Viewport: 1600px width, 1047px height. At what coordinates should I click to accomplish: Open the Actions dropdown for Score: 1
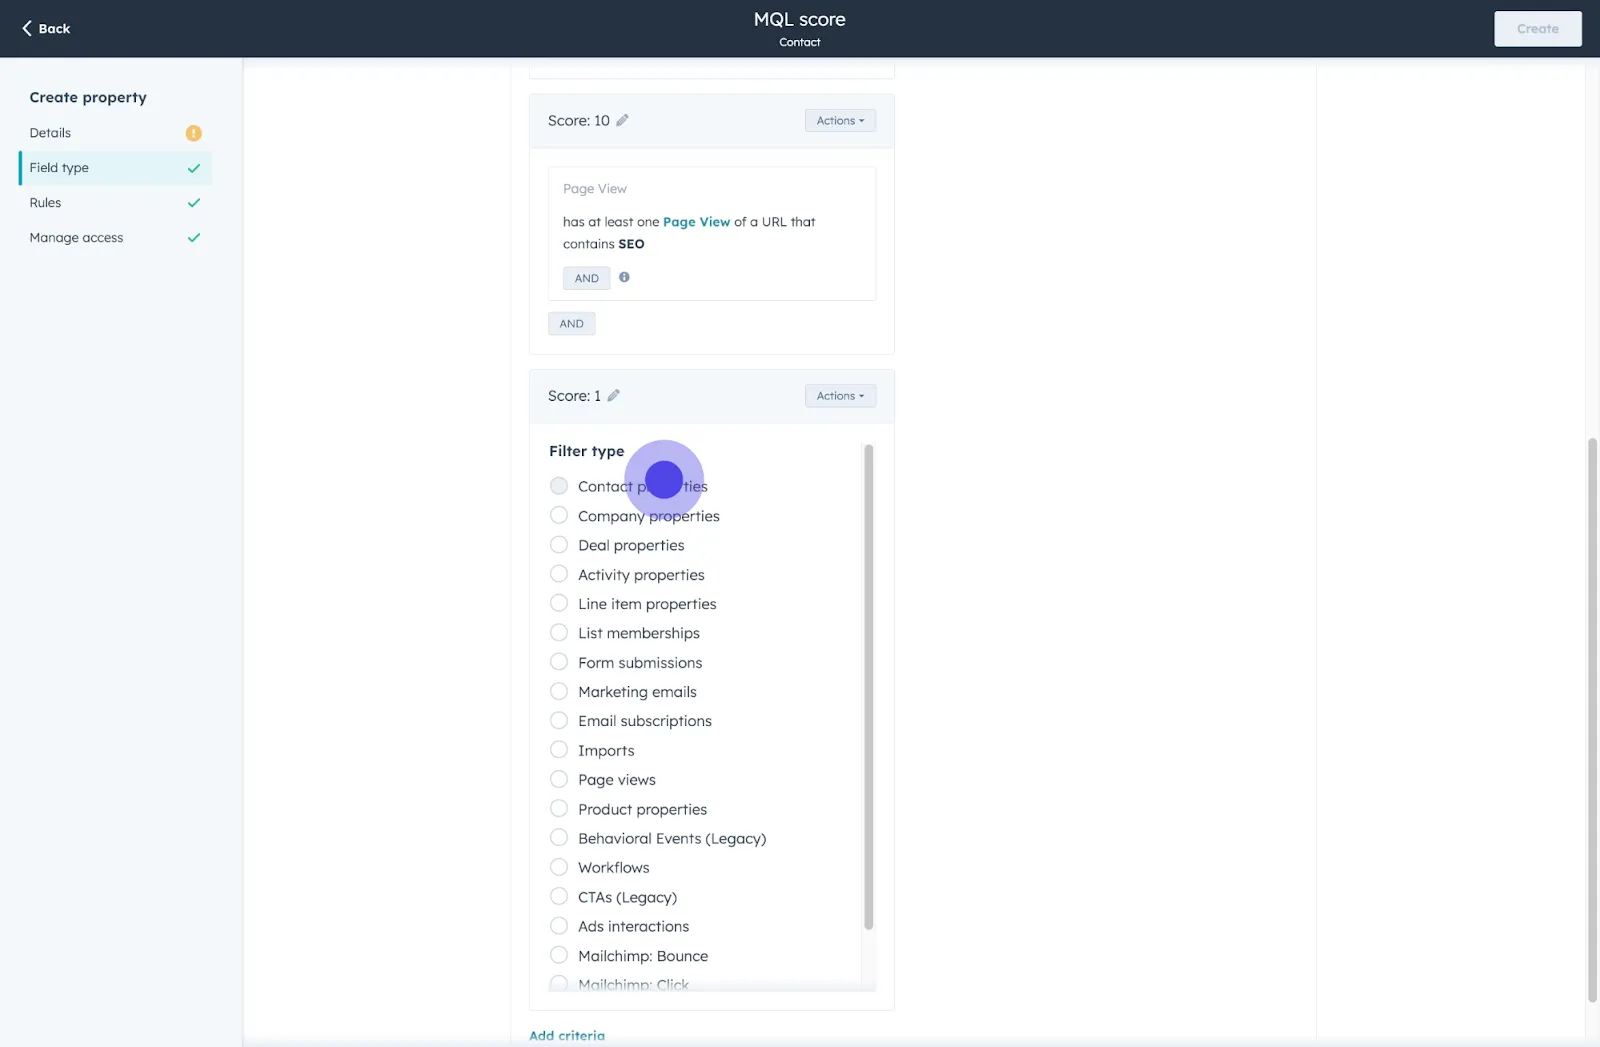(x=840, y=396)
